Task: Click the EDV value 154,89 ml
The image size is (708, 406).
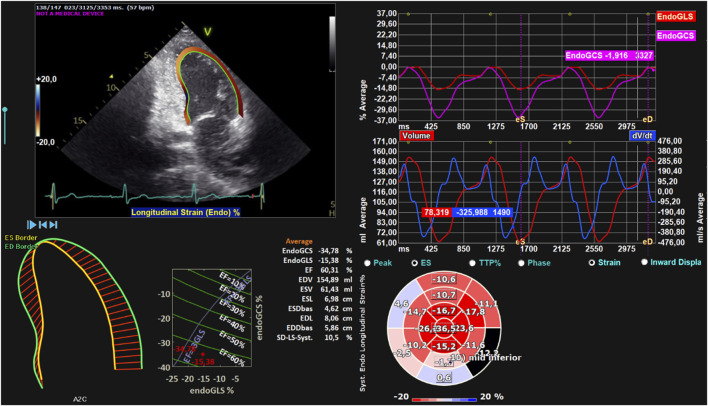Action: (328, 280)
